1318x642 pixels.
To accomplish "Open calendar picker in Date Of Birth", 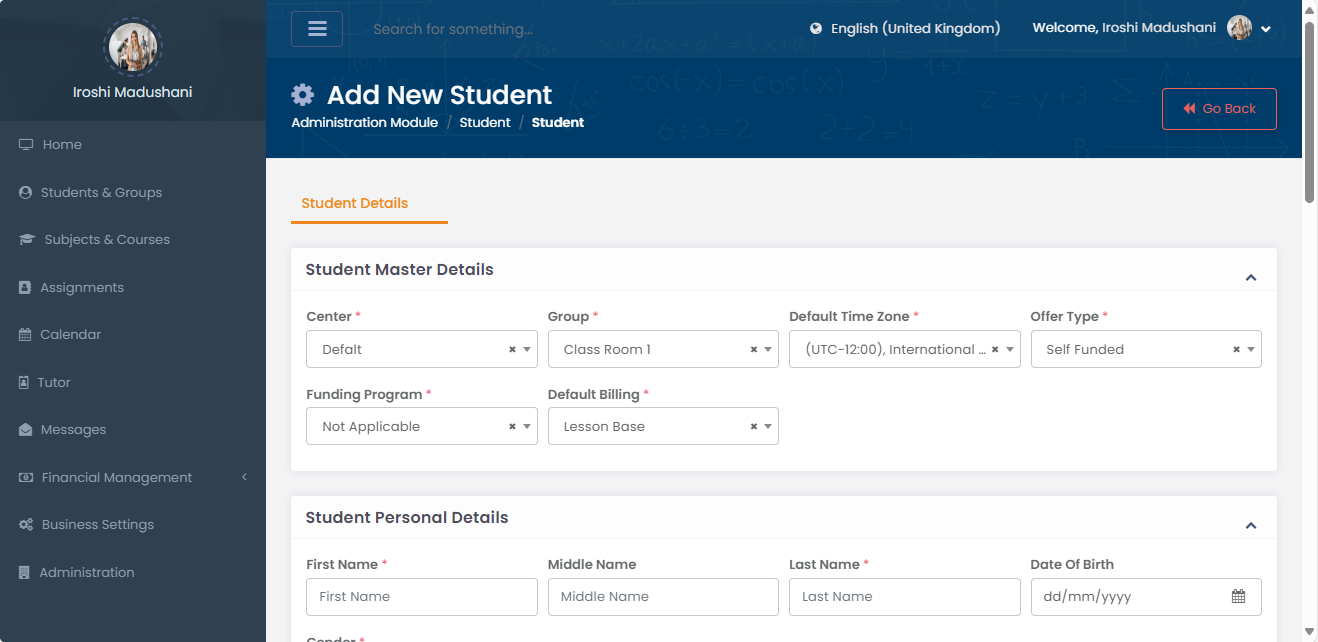I will point(1238,597).
